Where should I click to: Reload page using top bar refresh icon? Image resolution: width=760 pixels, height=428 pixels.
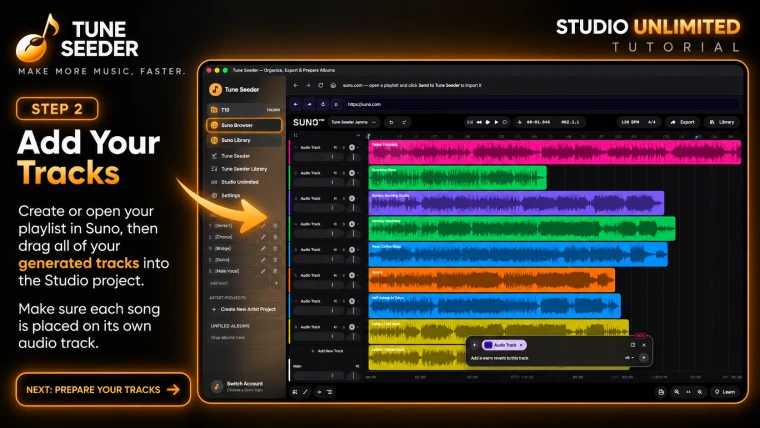pos(320,85)
